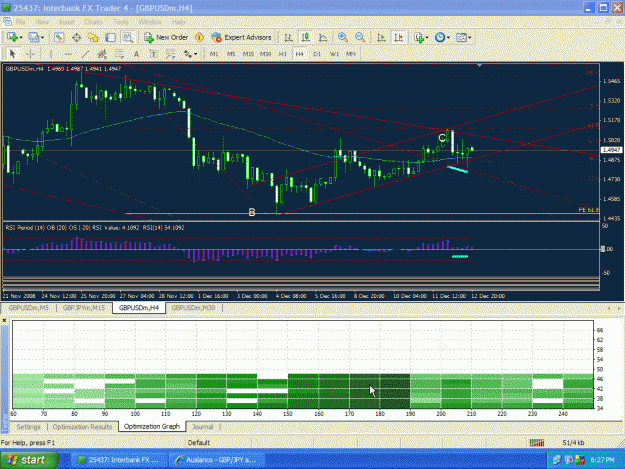The width and height of the screenshot is (625, 469).
Task: Select the H1 timeframe button
Action: tap(283, 54)
